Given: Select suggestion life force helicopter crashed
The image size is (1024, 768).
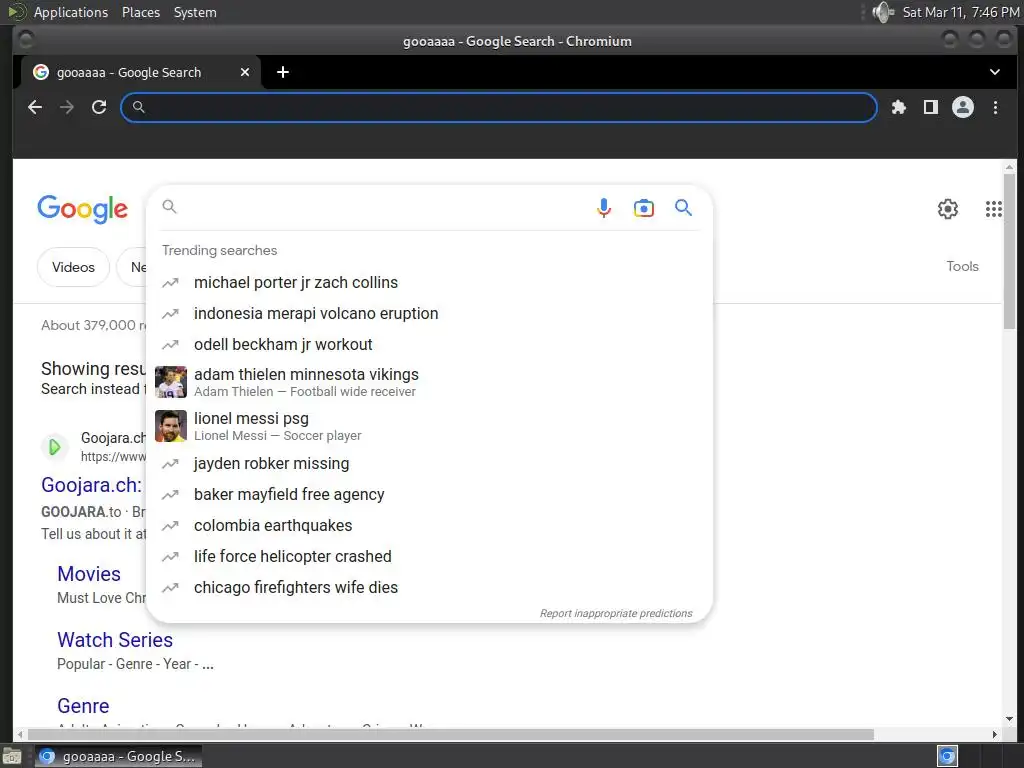Looking at the screenshot, I should tap(430, 556).
